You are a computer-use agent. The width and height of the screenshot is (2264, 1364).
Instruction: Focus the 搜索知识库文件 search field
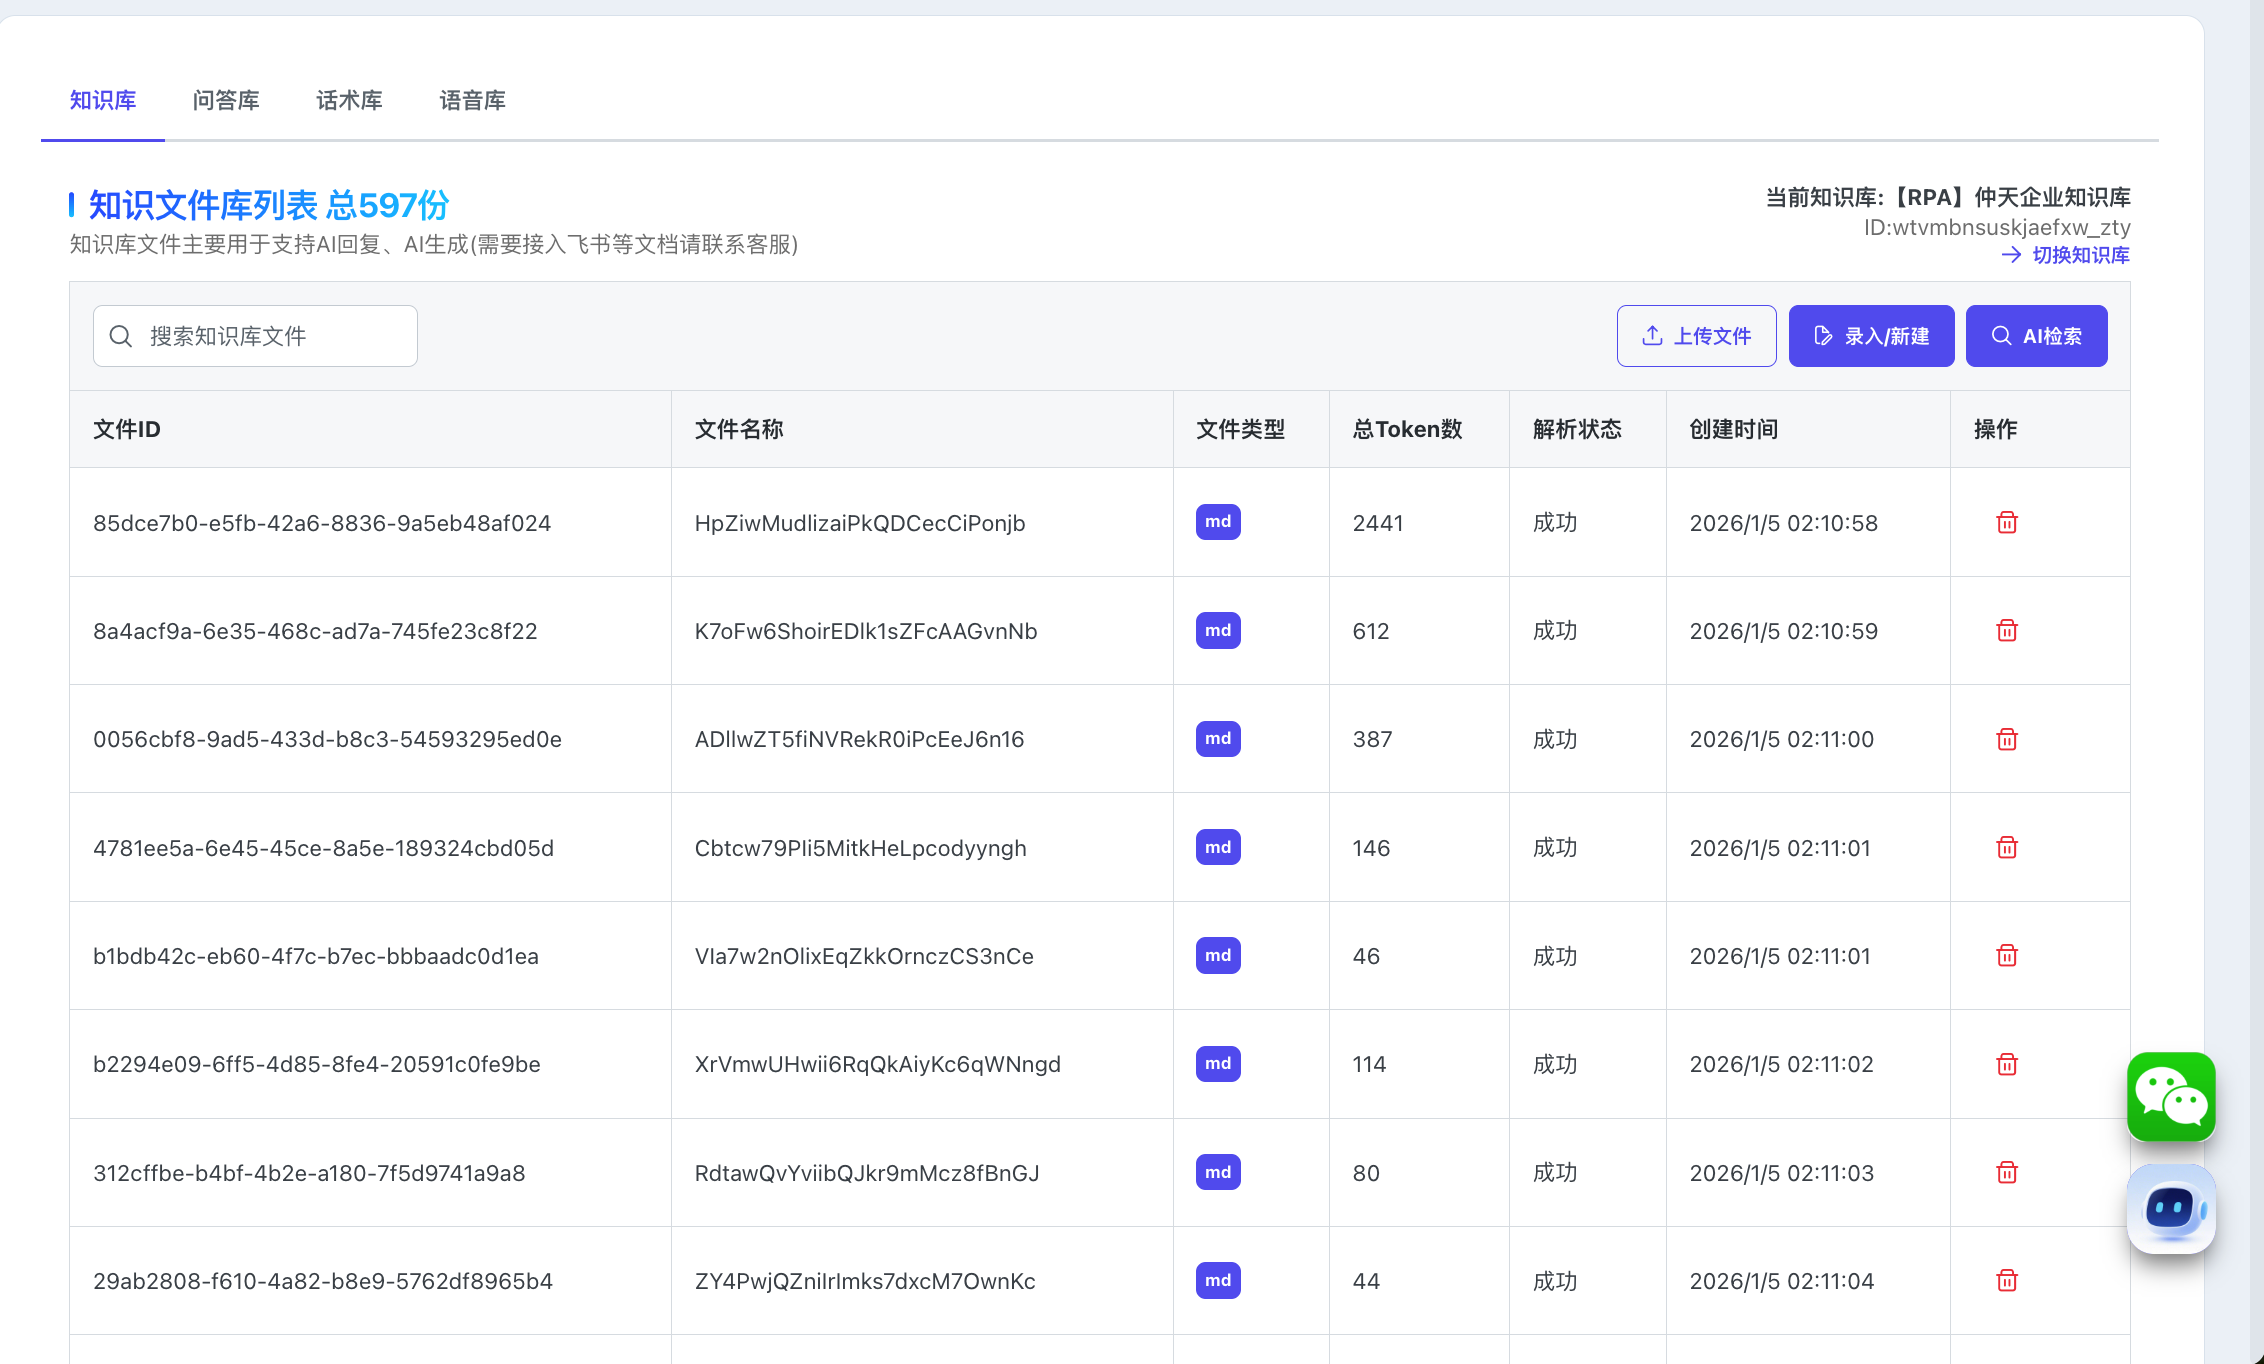click(x=270, y=336)
